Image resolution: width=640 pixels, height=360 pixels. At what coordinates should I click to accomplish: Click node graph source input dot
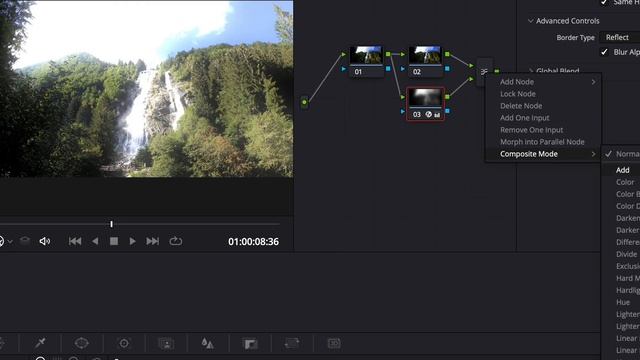304,102
